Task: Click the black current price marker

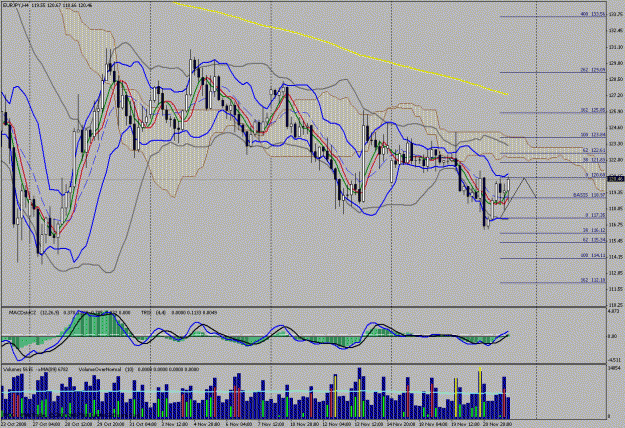Action: (616, 179)
